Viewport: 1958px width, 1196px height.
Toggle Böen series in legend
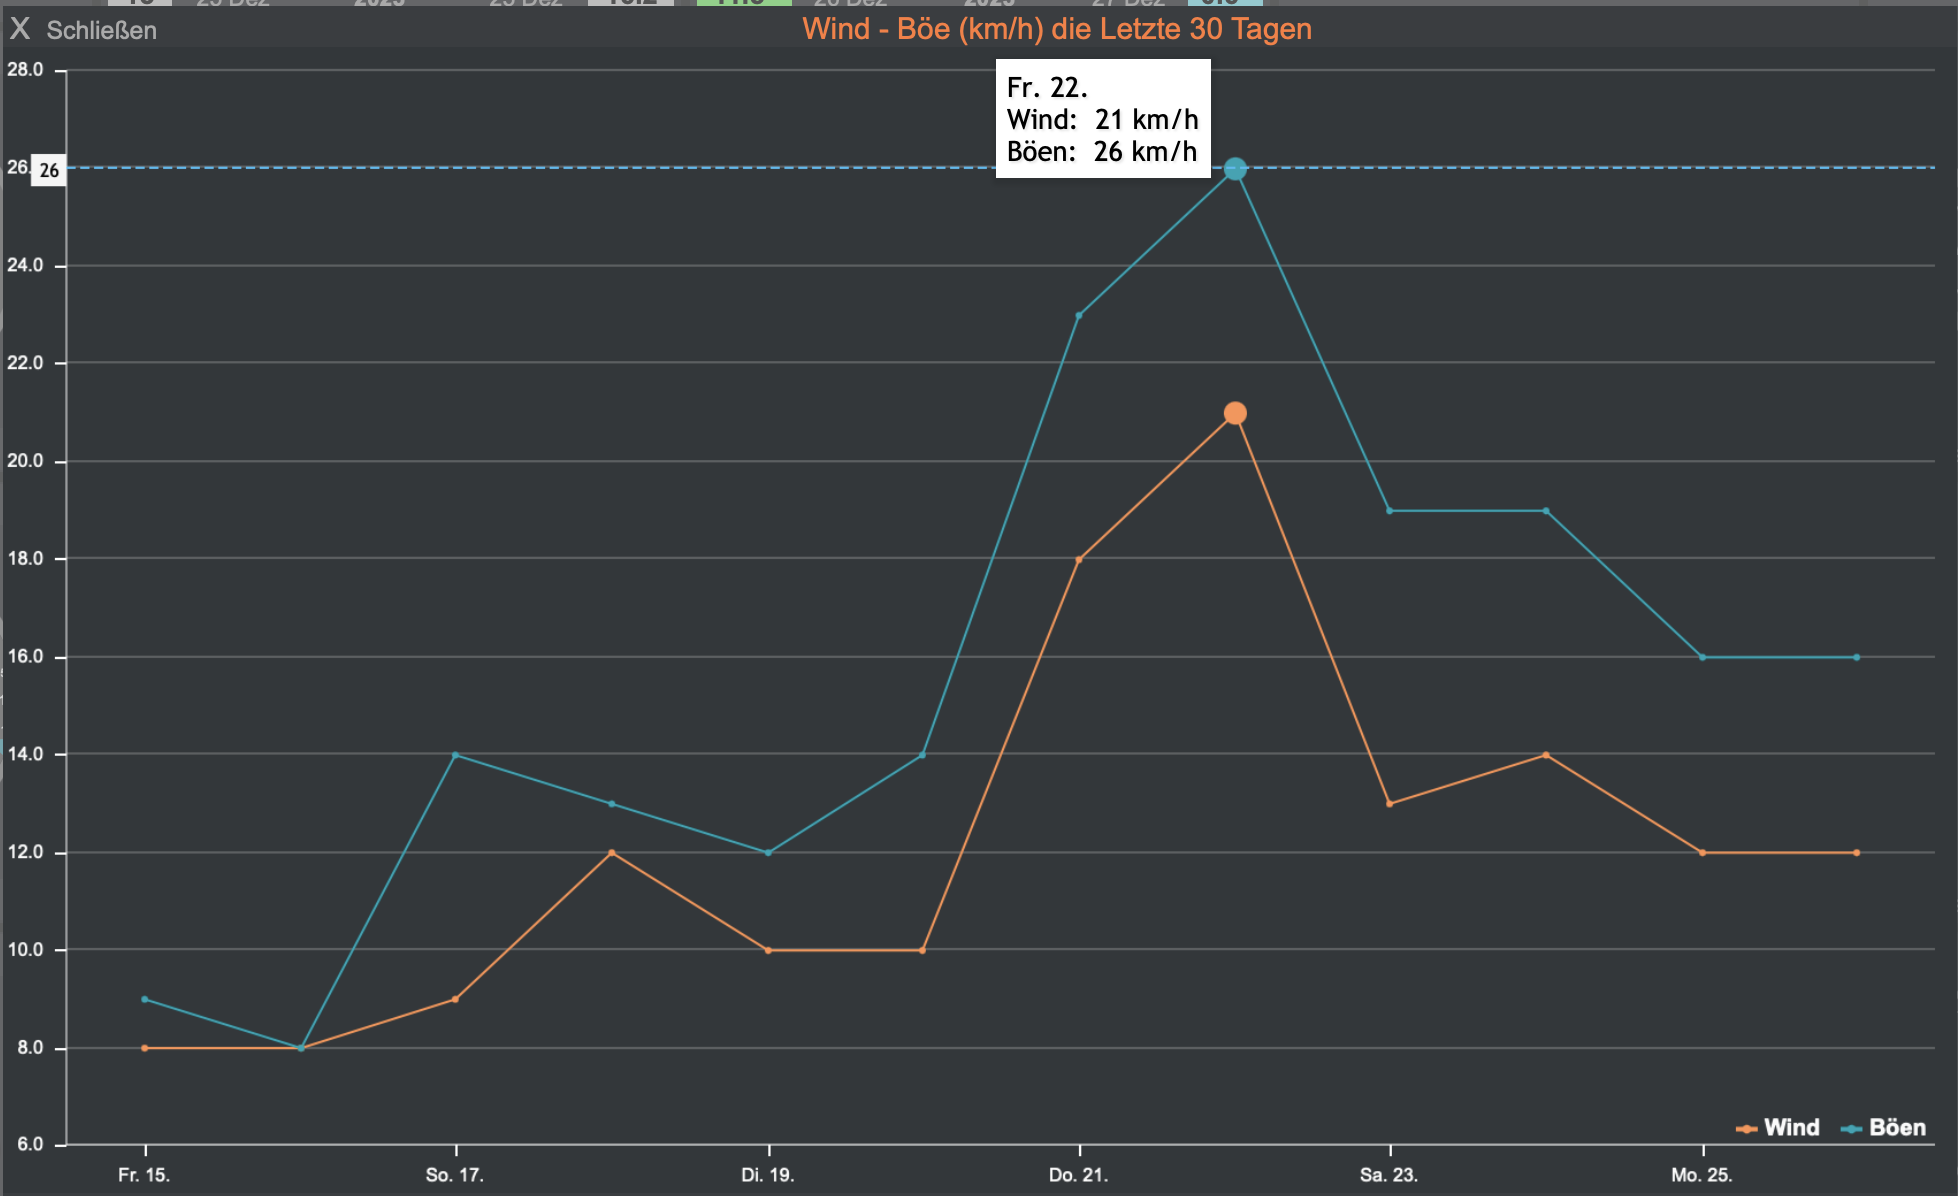click(1897, 1128)
